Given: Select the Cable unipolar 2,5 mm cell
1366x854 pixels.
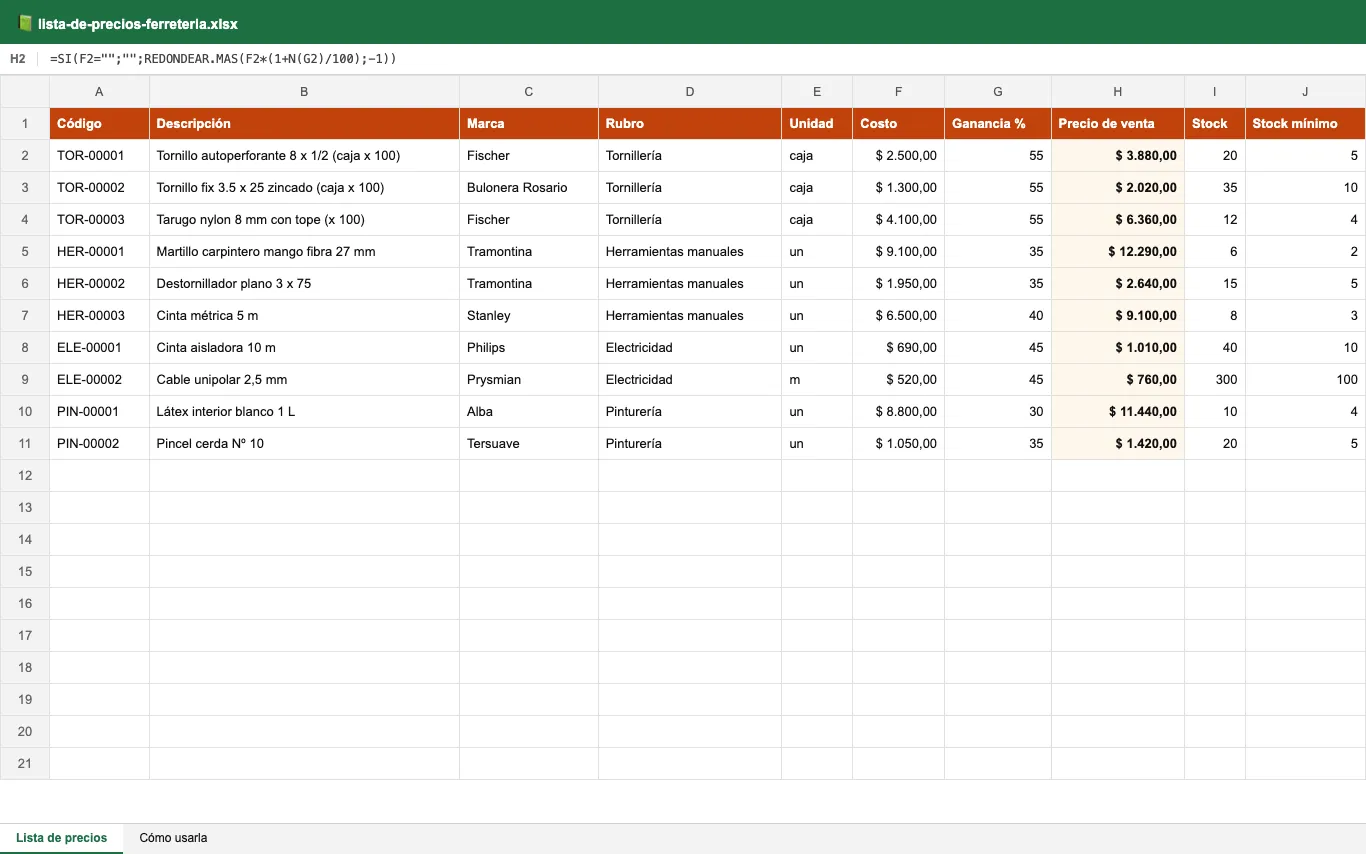Looking at the screenshot, I should (304, 380).
